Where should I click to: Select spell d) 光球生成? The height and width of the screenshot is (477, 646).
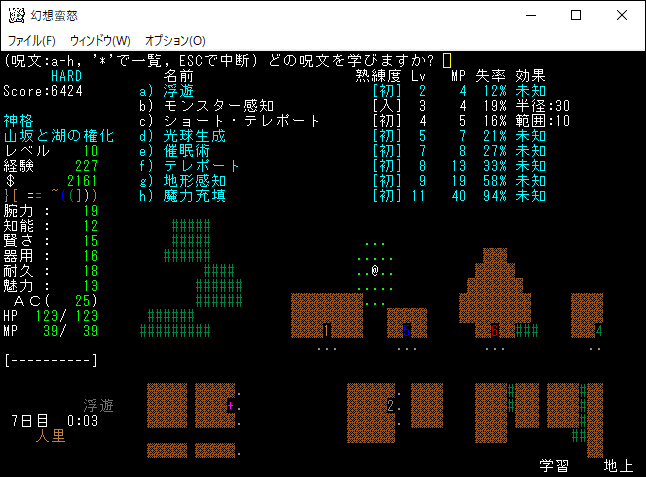point(195,136)
